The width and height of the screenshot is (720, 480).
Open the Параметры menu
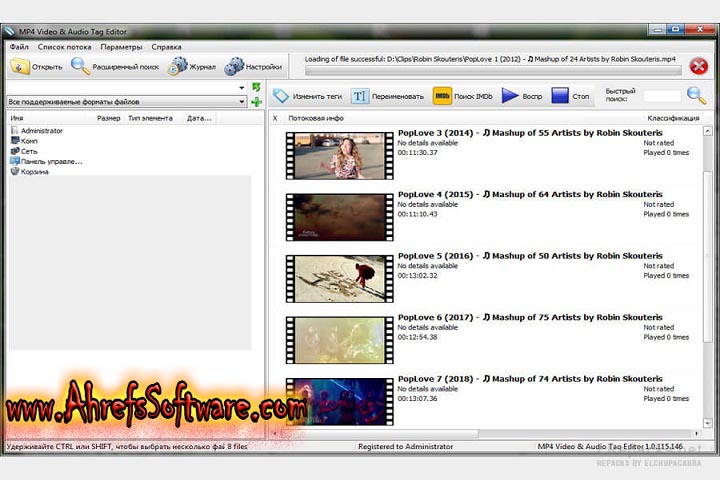coord(121,47)
